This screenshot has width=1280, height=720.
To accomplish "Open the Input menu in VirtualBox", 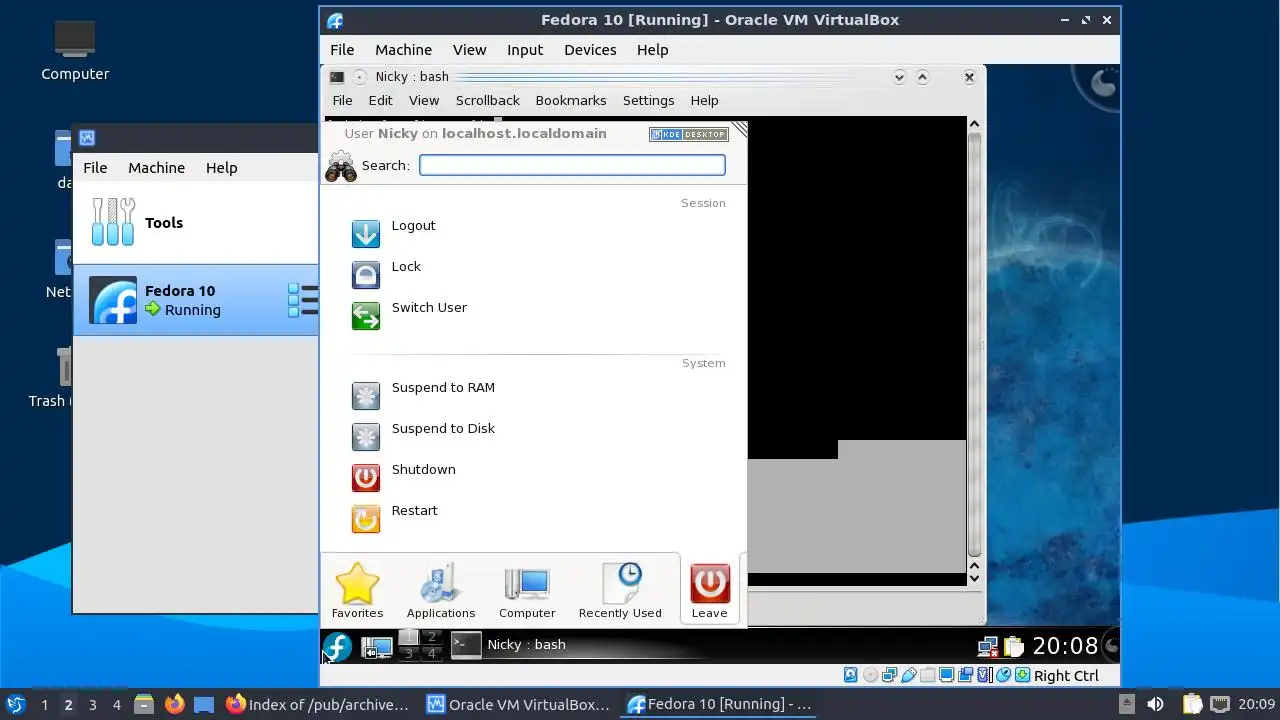I will coord(525,50).
